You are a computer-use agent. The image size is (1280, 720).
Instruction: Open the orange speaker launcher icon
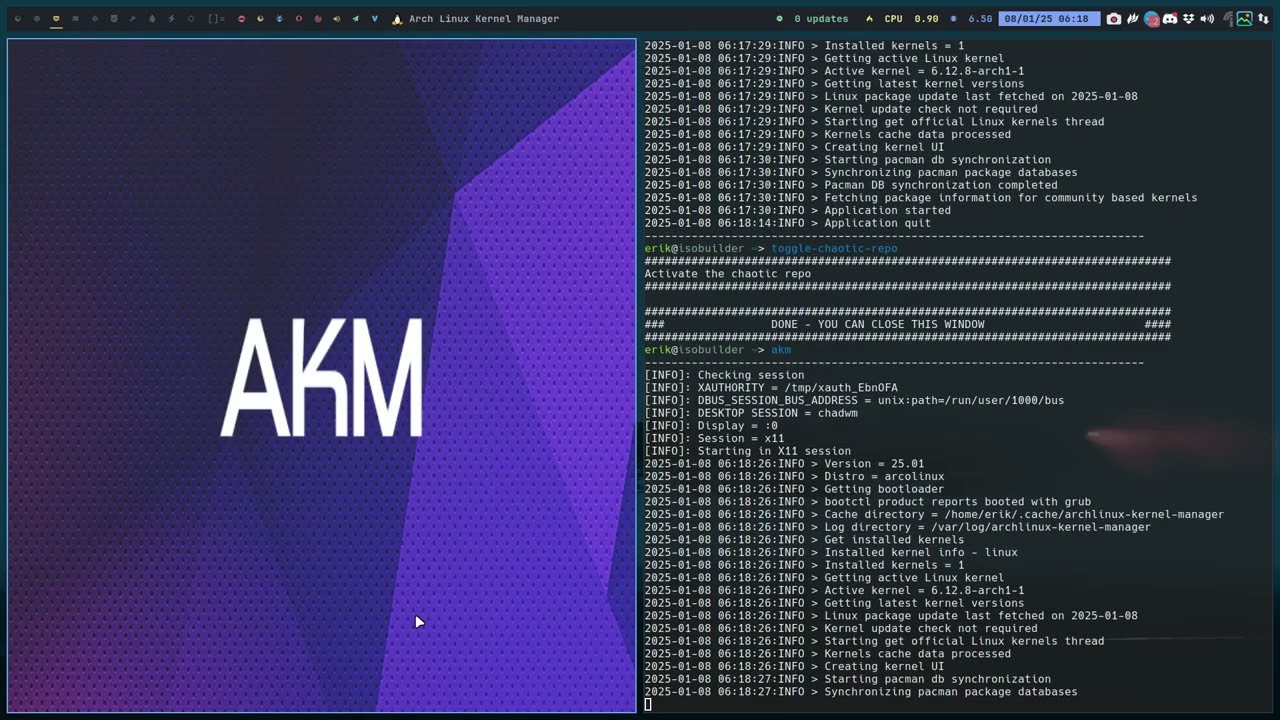[x=336, y=19]
